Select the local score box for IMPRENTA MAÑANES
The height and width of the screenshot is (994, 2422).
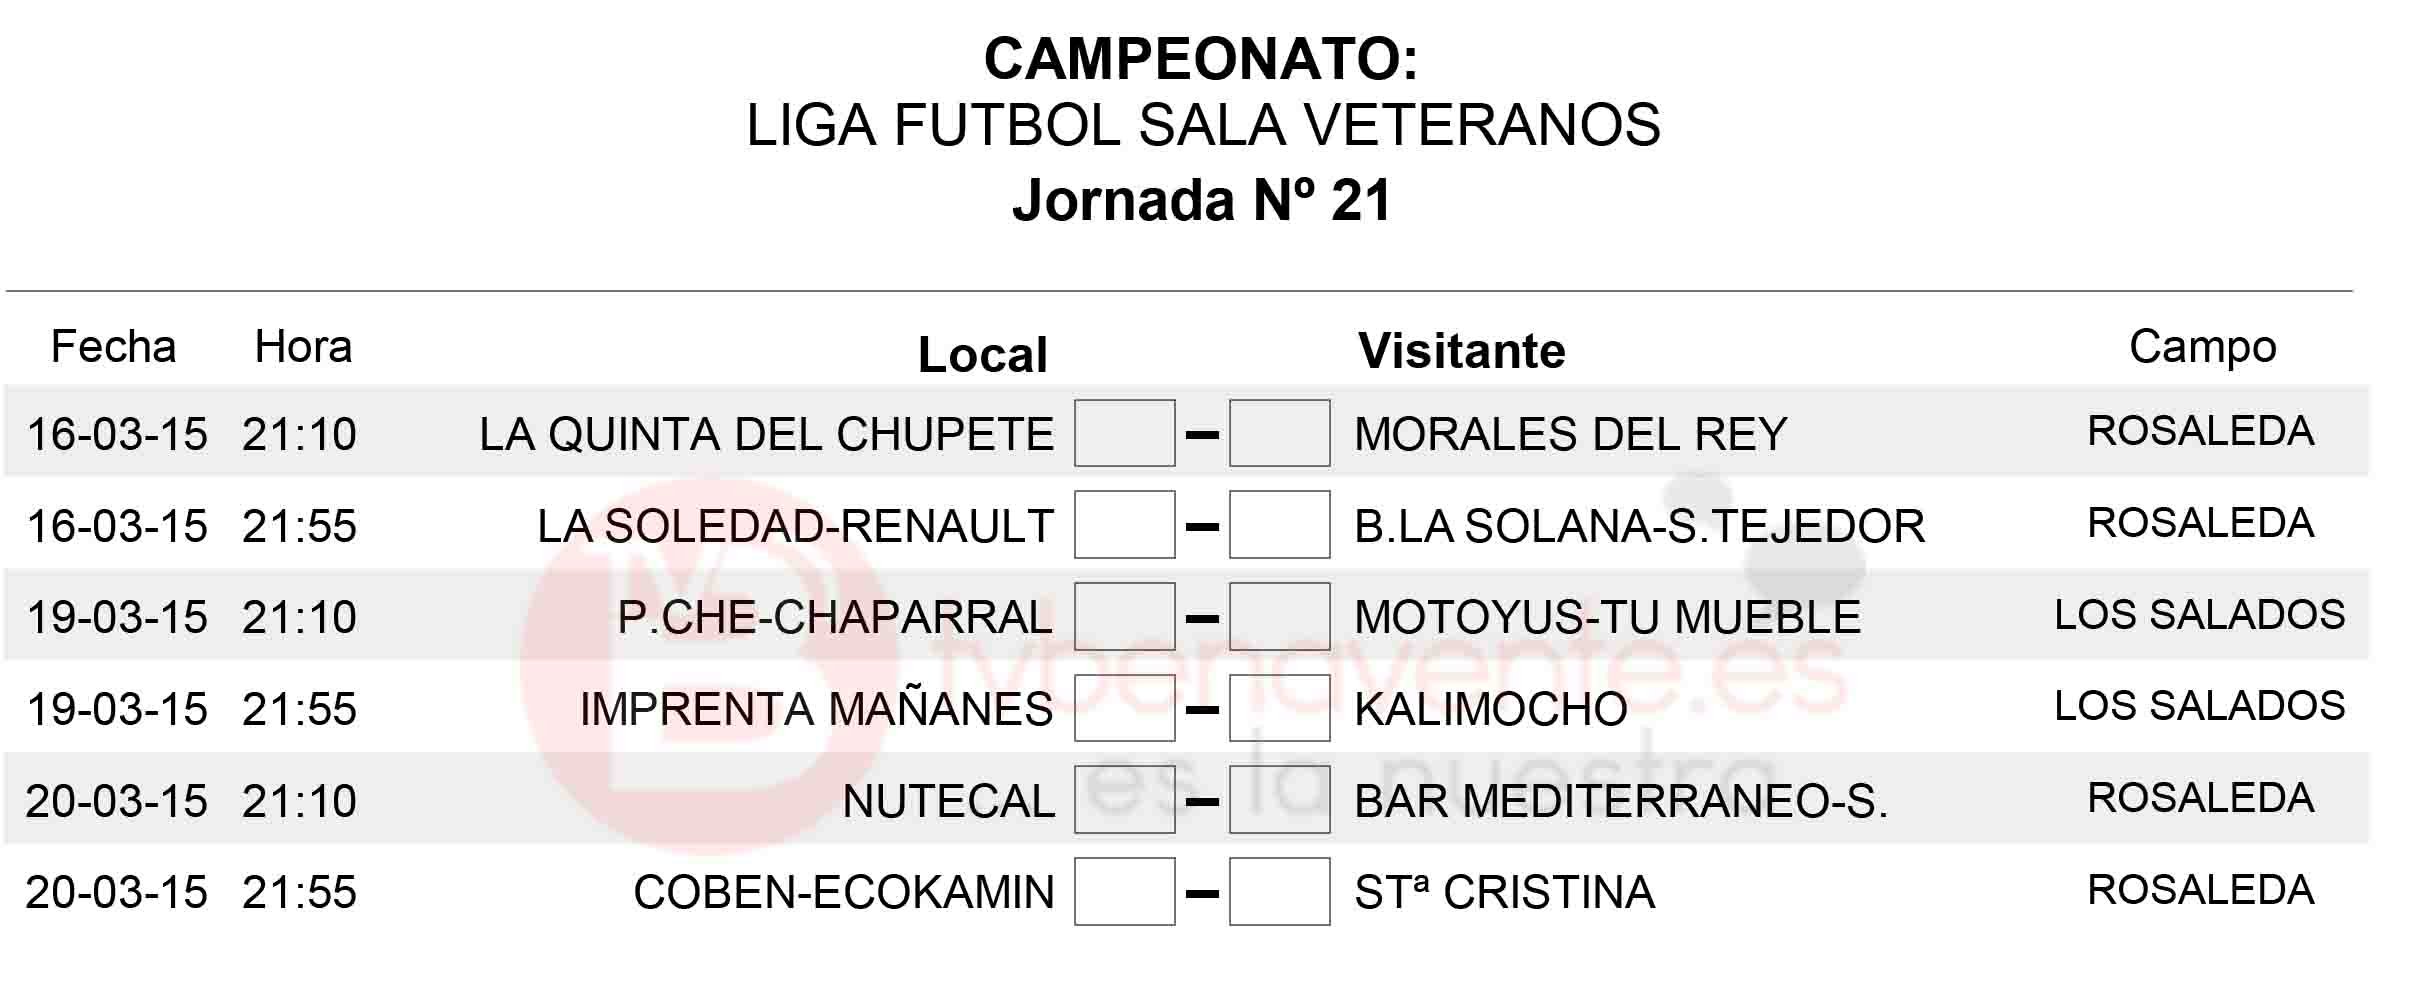pyautogui.click(x=1124, y=708)
